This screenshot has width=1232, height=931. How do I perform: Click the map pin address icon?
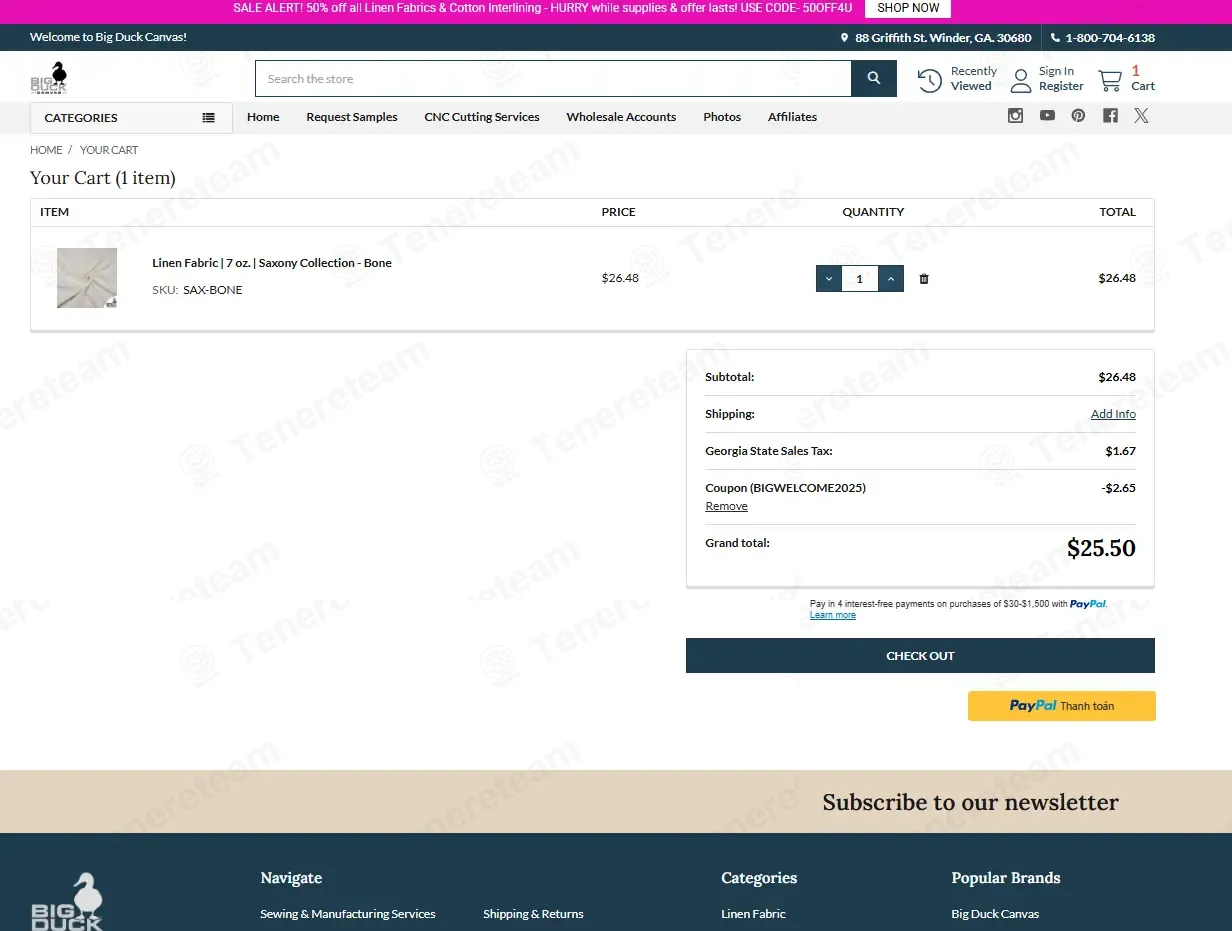[x=844, y=38]
